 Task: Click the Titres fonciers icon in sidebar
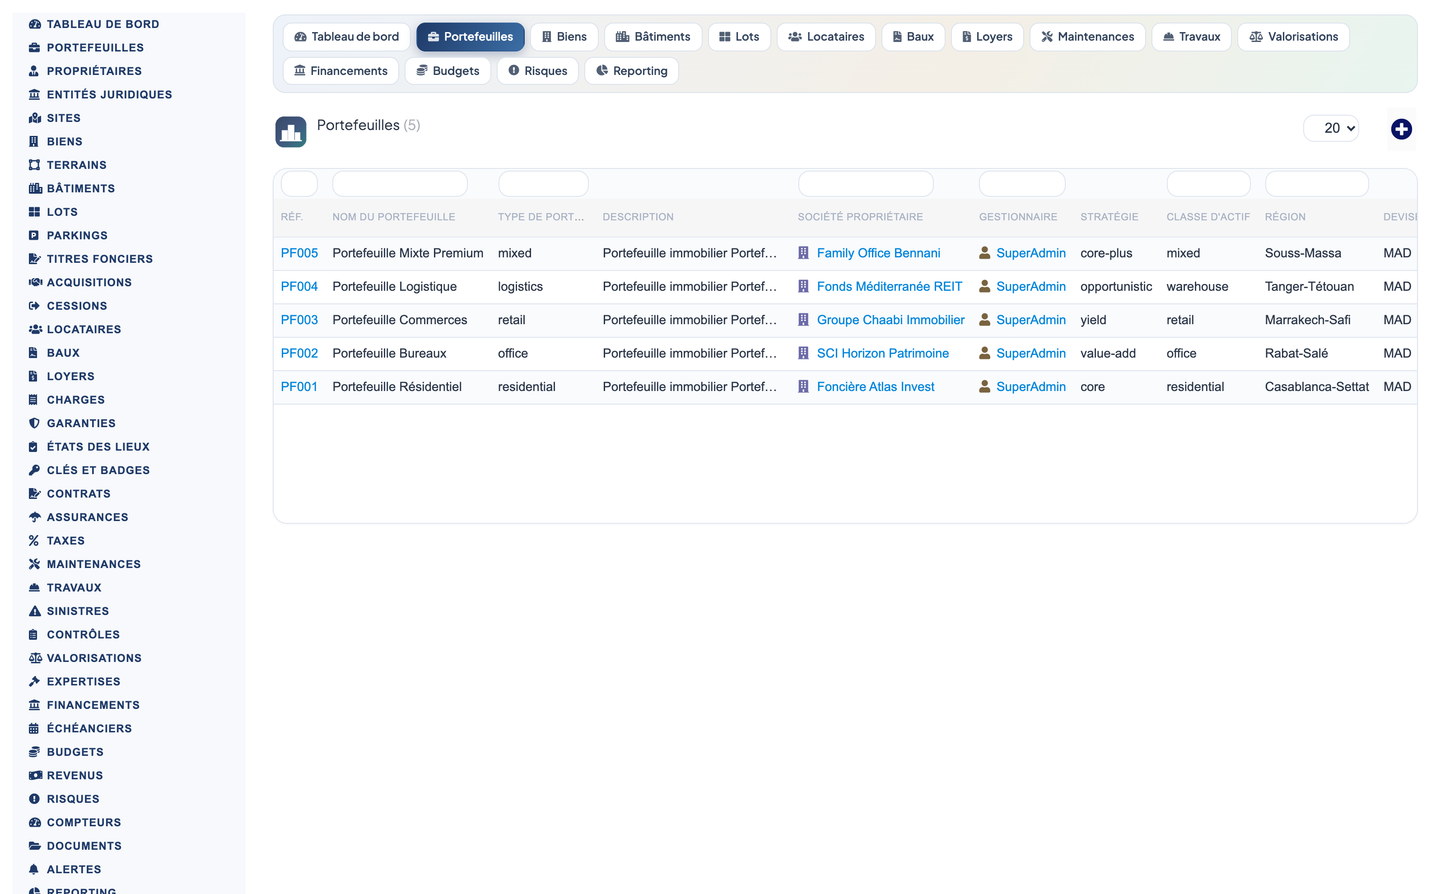tap(35, 259)
